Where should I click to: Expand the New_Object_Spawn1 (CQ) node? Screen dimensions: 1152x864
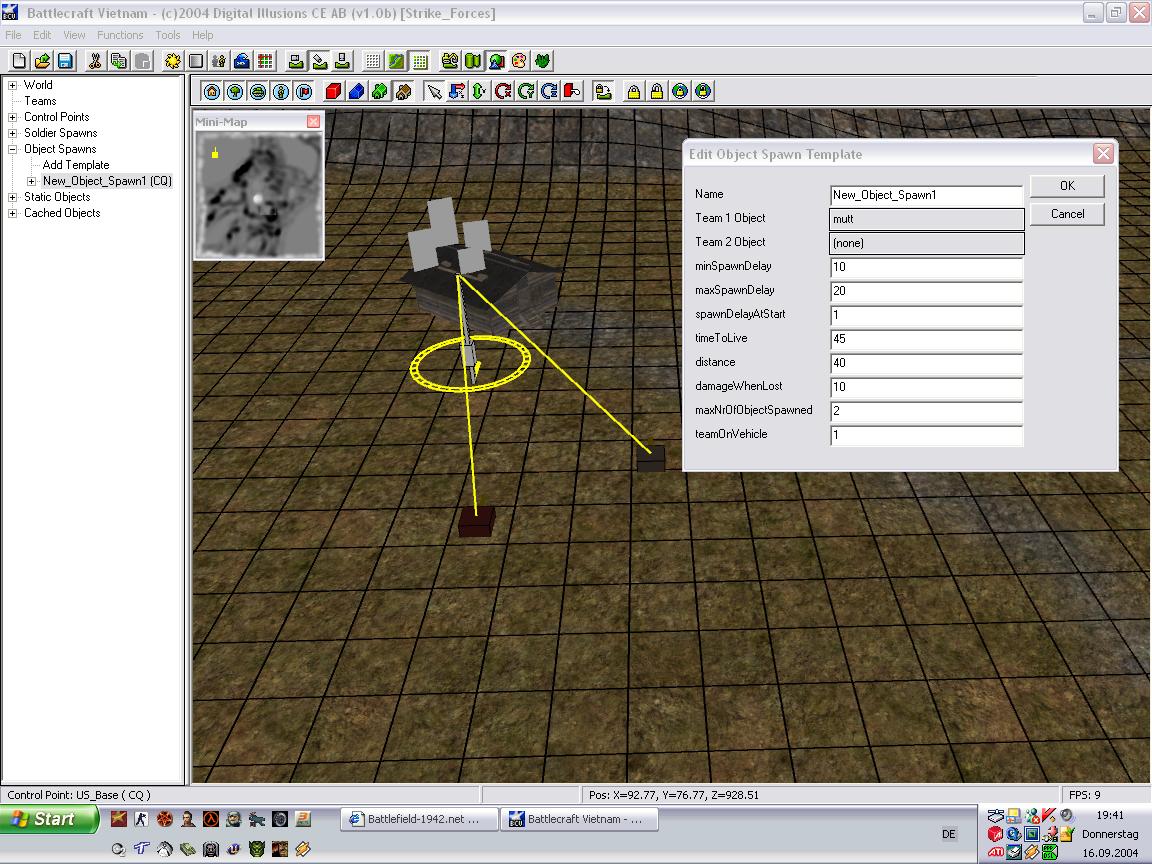pos(32,181)
